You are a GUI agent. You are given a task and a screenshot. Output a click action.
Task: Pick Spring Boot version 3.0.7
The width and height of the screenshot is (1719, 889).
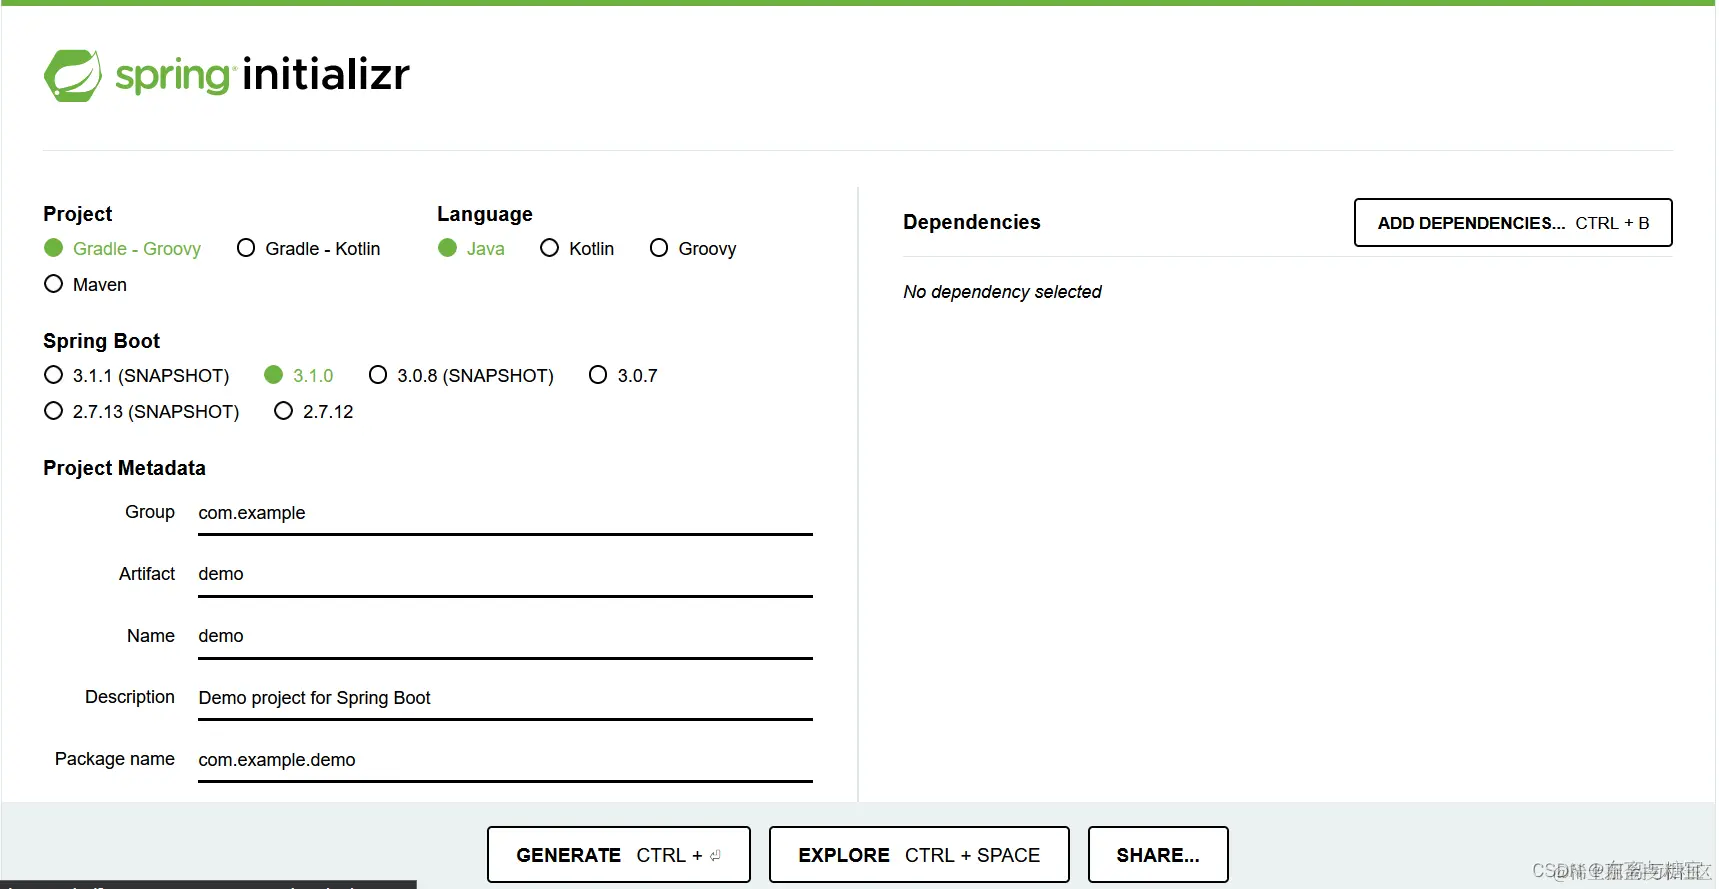(x=623, y=375)
